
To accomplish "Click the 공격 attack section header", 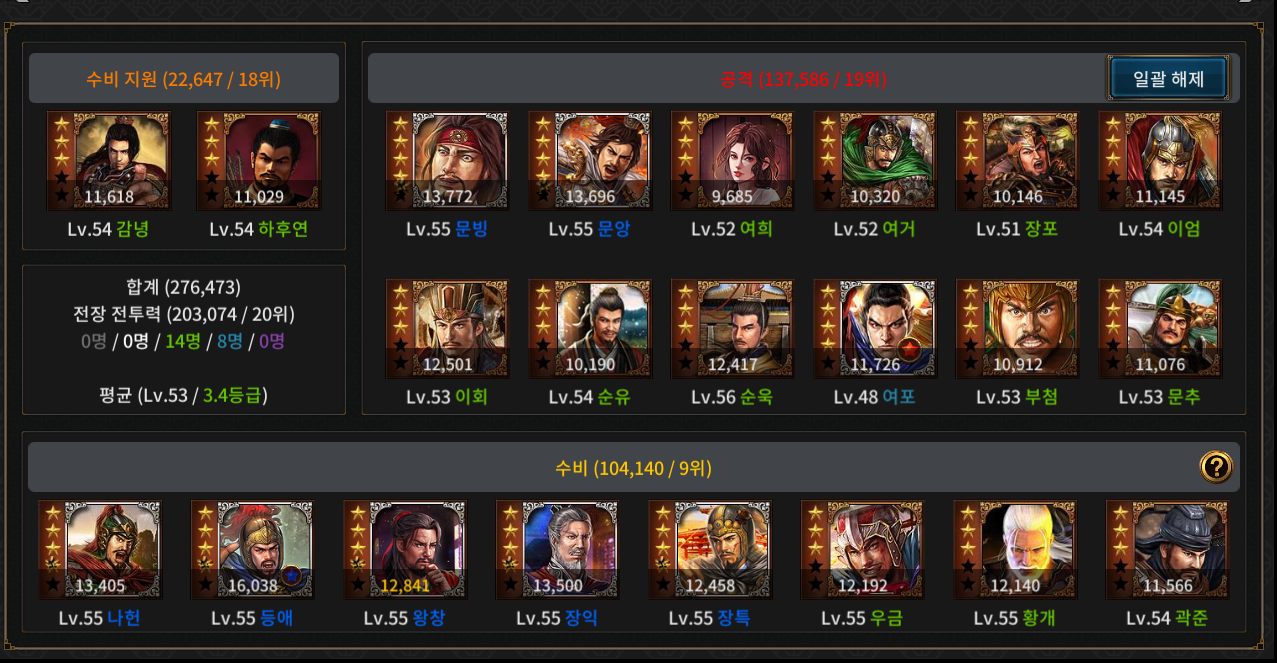I will click(804, 79).
